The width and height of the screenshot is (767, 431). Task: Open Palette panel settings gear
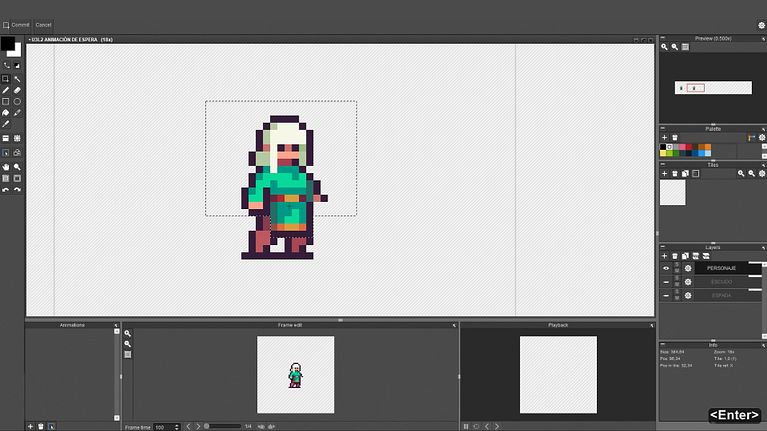(761, 137)
